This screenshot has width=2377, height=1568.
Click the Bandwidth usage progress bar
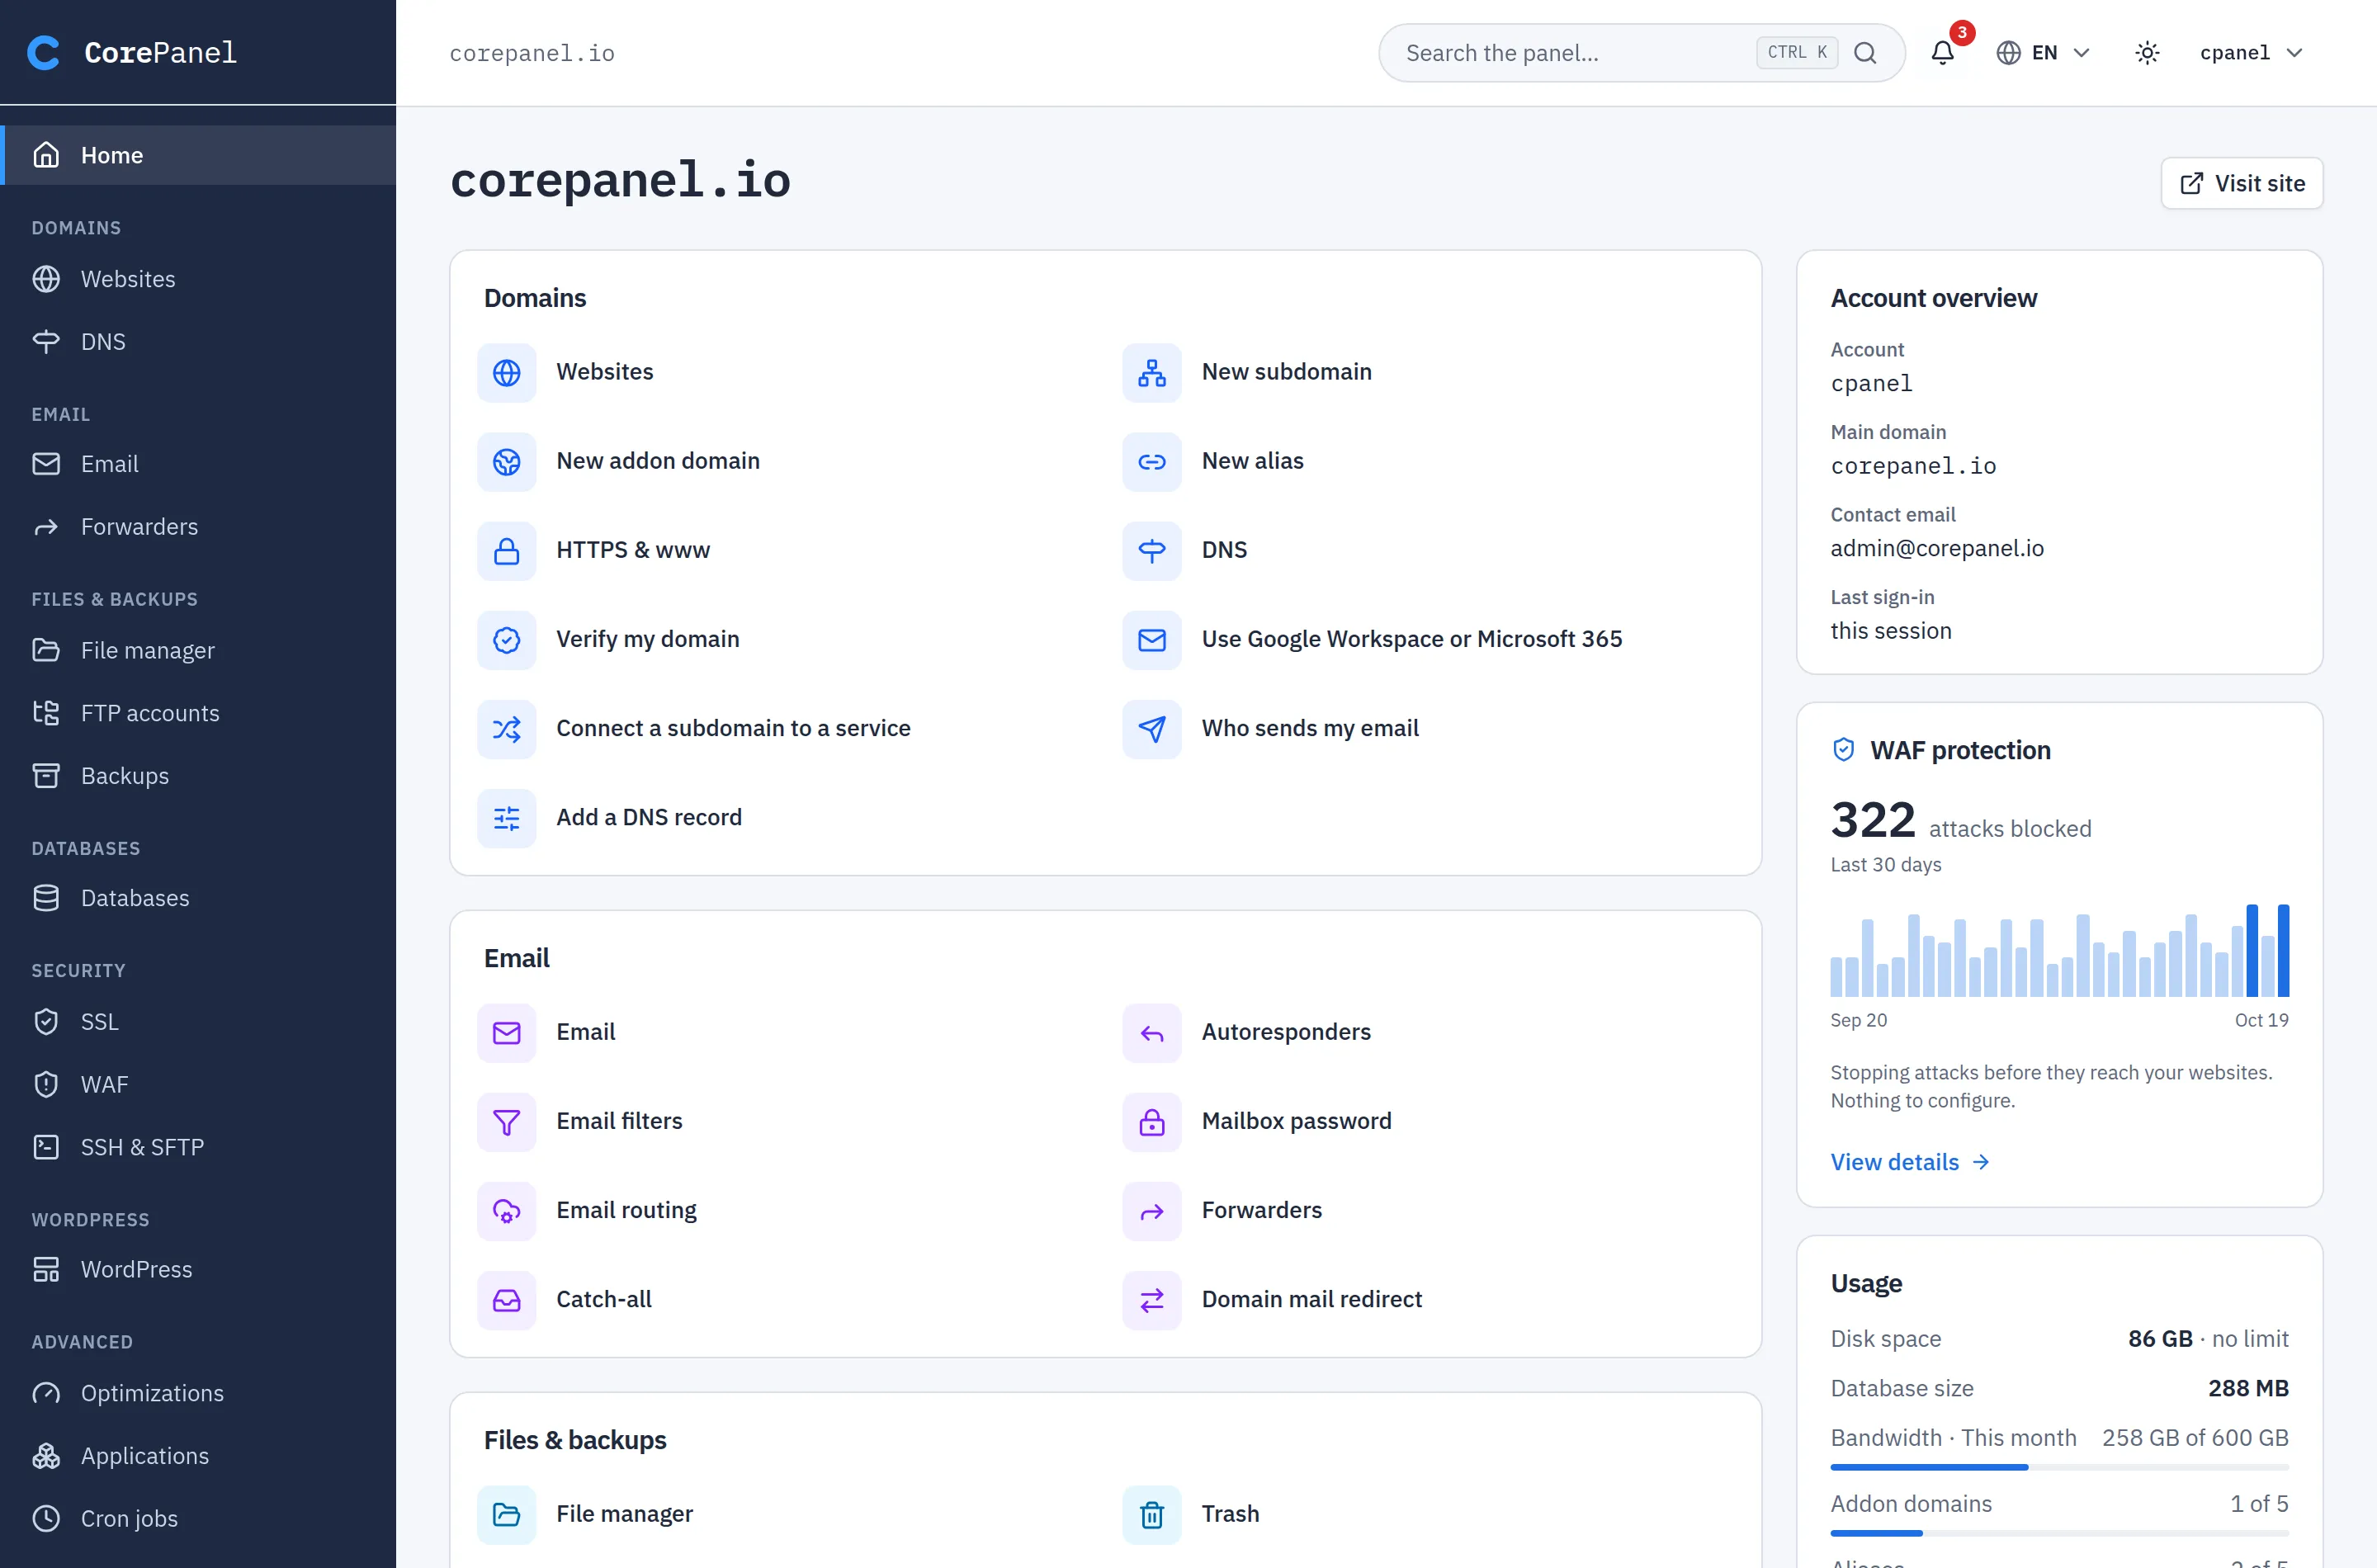pos(2059,1467)
